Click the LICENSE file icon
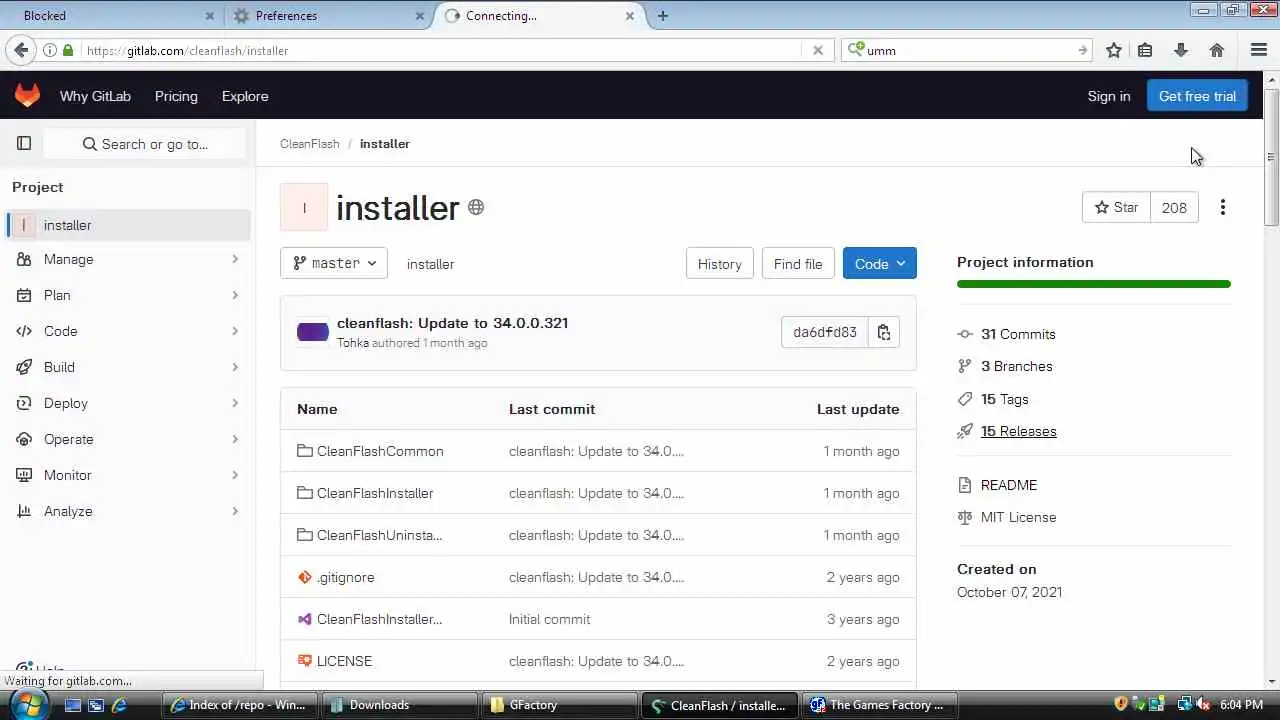Viewport: 1280px width, 720px height. pos(305,661)
